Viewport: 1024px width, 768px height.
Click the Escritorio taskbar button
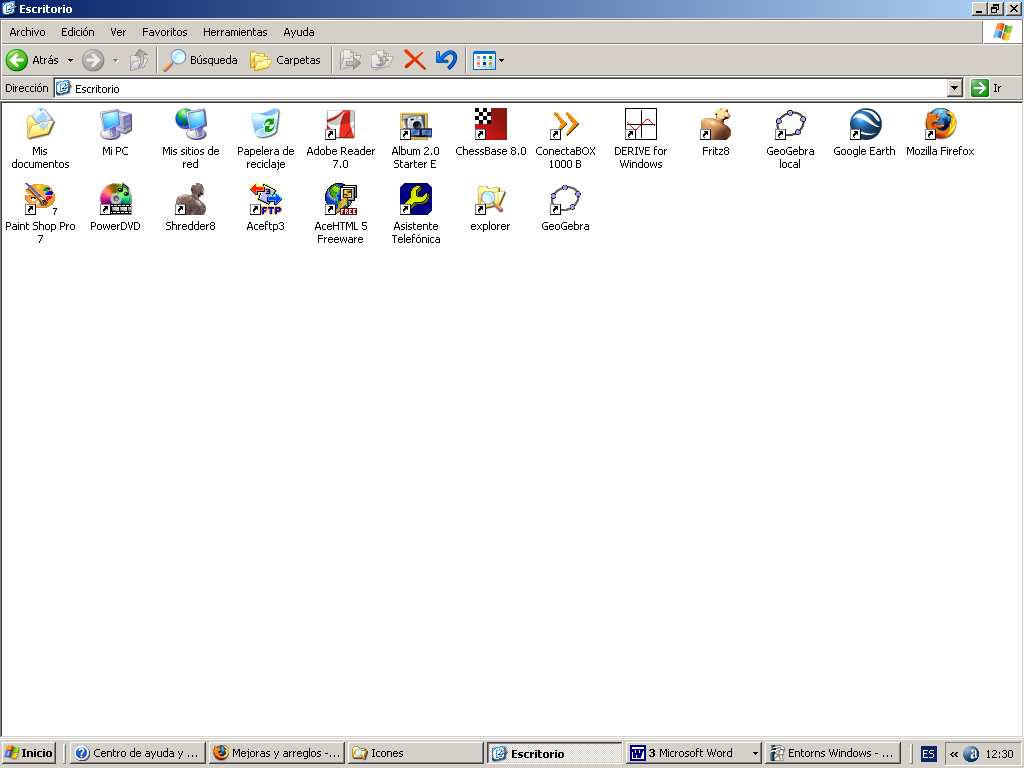[555, 753]
